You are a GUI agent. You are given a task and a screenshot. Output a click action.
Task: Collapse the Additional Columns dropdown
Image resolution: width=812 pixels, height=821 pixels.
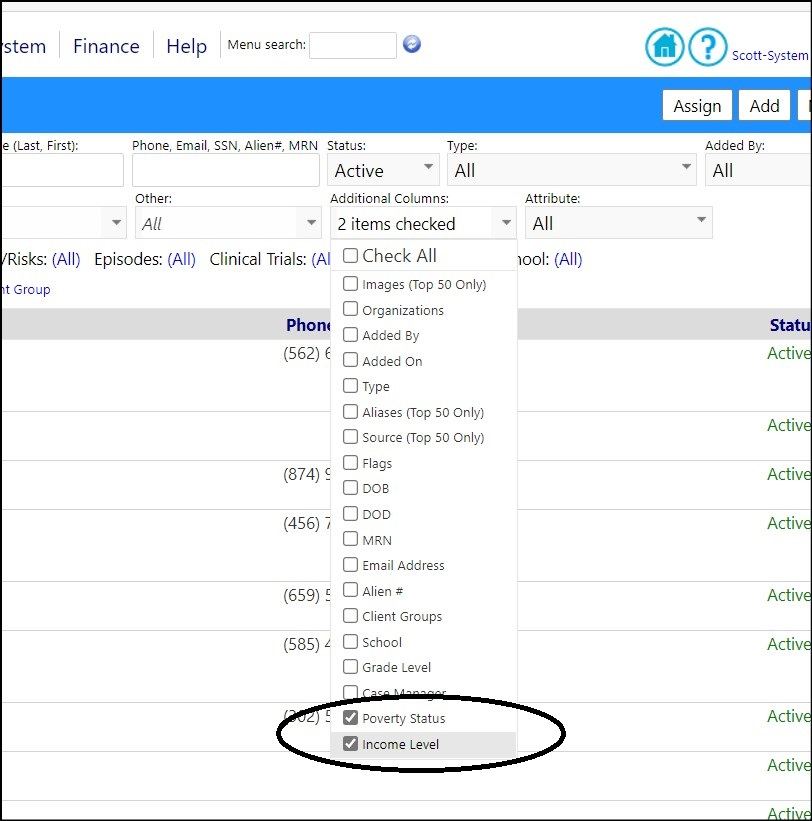click(423, 223)
